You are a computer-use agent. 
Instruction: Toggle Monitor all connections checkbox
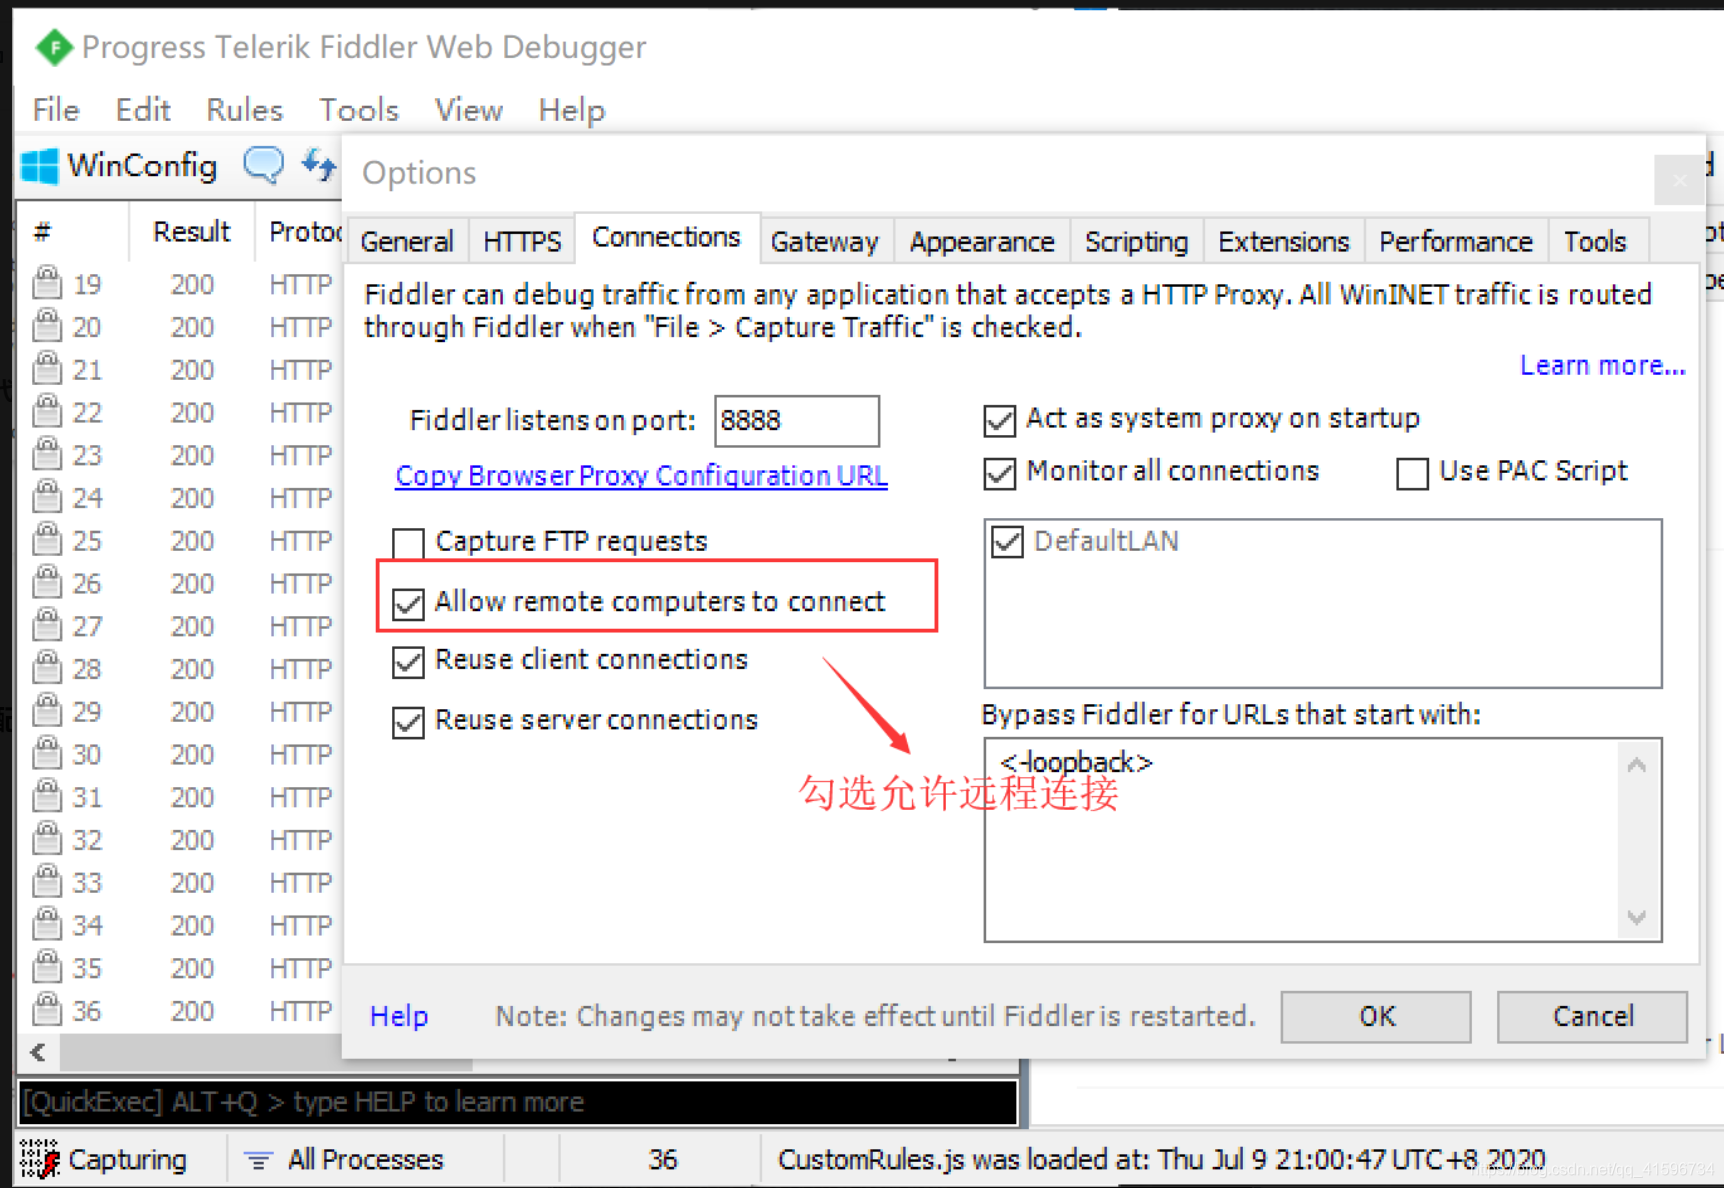click(x=1000, y=472)
